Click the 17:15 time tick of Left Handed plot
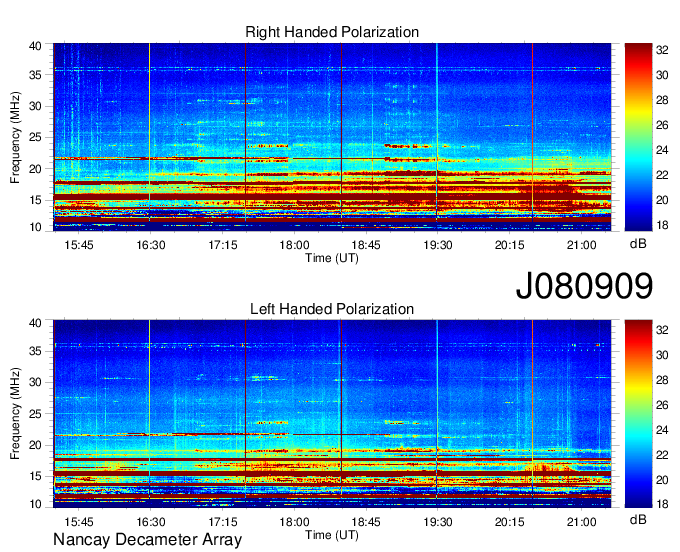Viewport: 680px width, 552px height. (222, 522)
